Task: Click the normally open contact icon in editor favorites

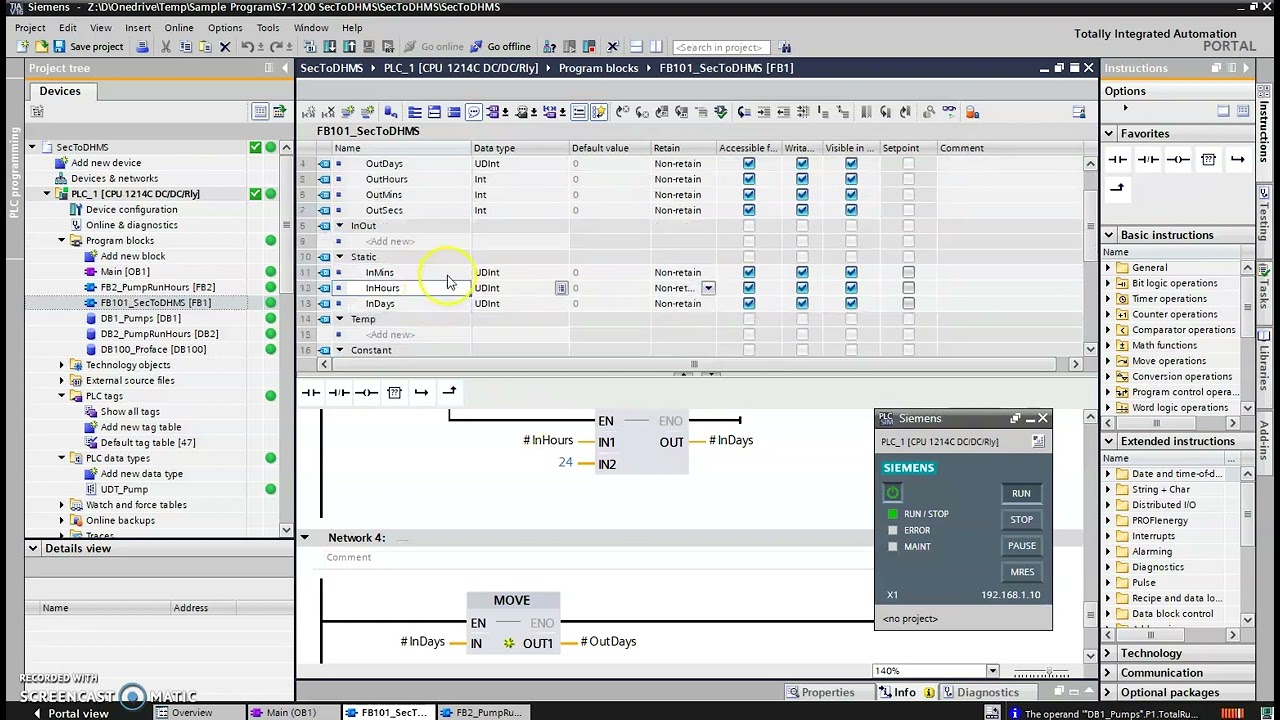Action: point(311,392)
